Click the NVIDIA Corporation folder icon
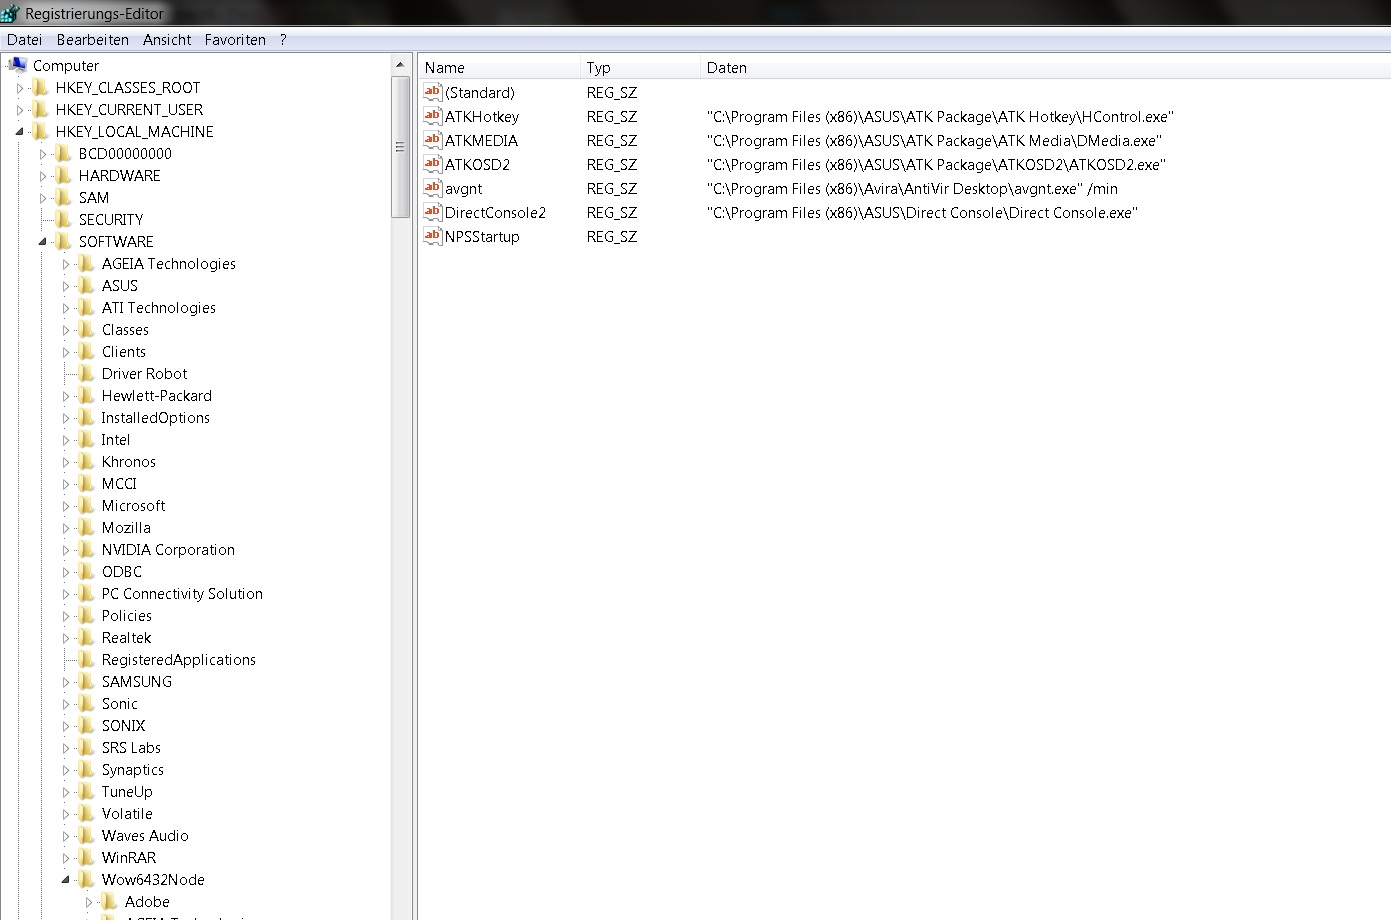Image resolution: width=1391 pixels, height=920 pixels. point(87,549)
